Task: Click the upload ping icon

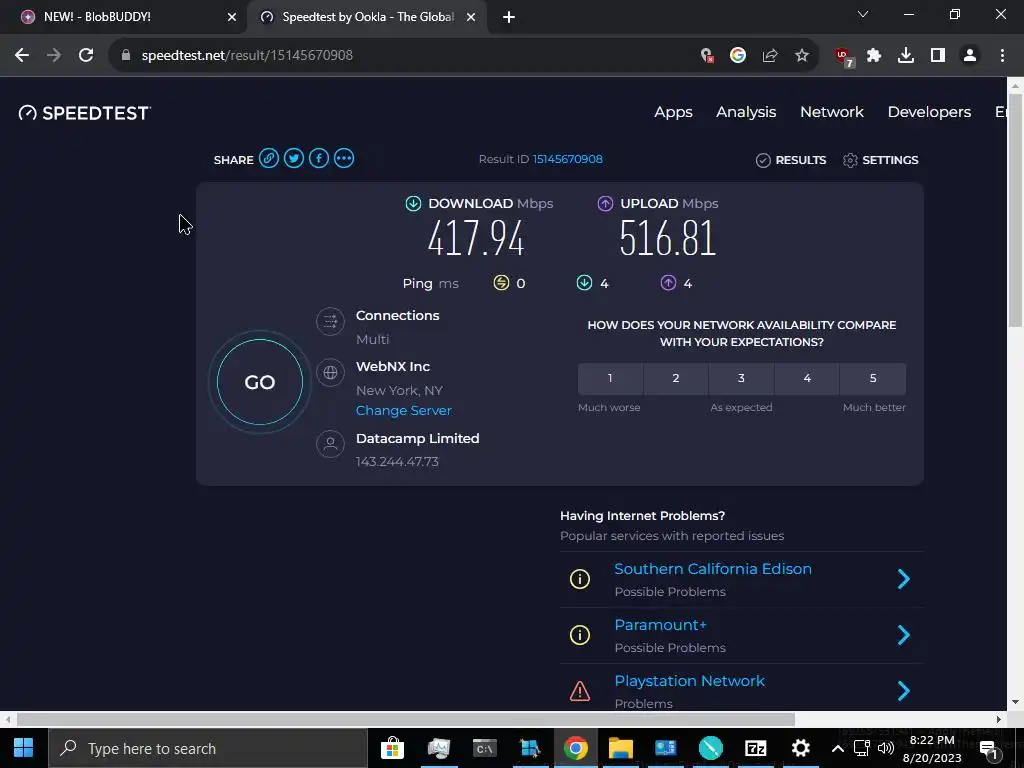Action: click(668, 282)
